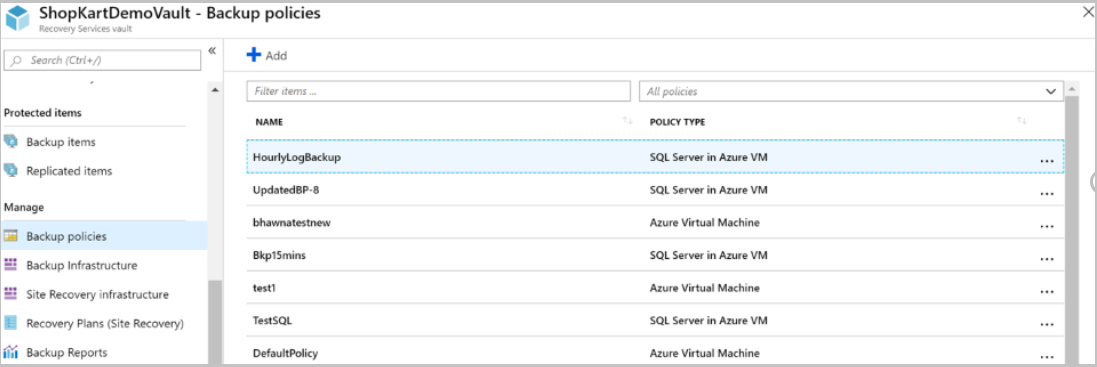Focus the Filter items input field
Viewport: 1097px width, 367px height.
pyautogui.click(x=439, y=92)
